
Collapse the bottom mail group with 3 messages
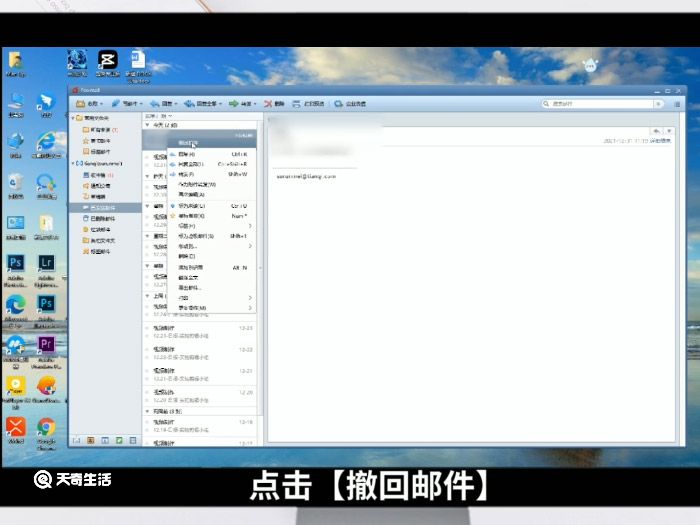click(147, 411)
